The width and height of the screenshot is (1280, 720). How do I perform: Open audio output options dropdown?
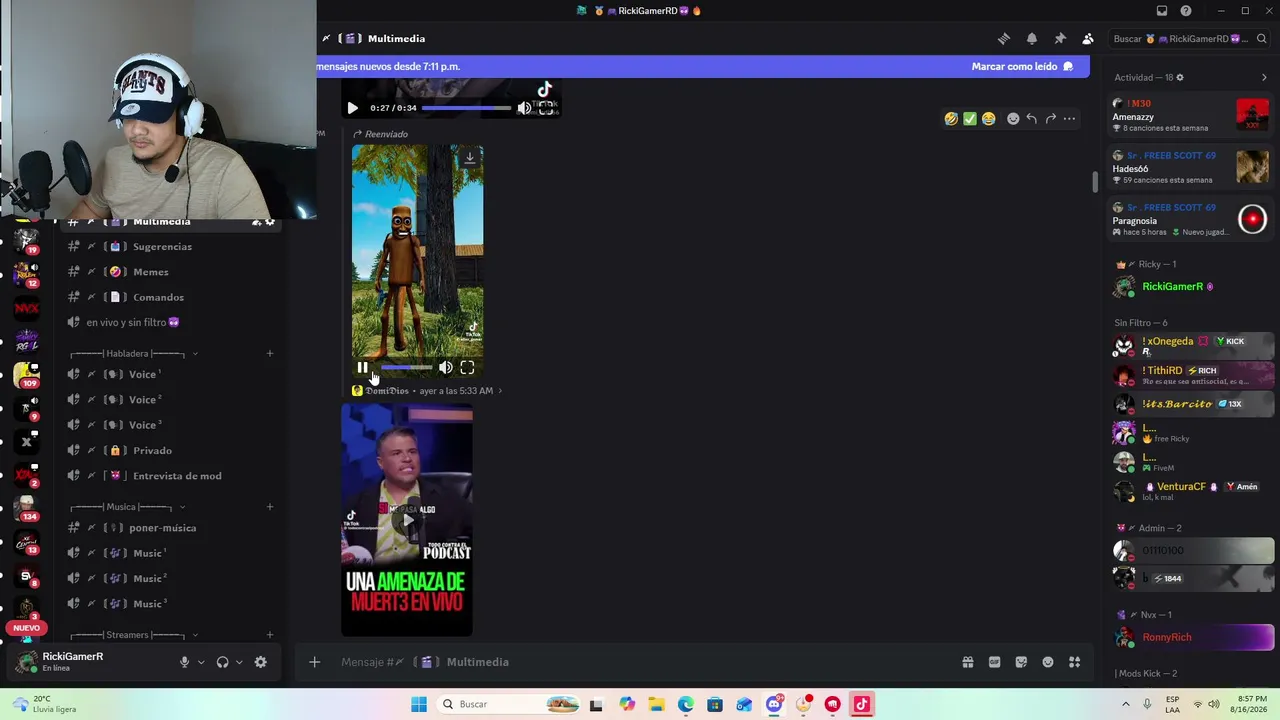[239, 662]
